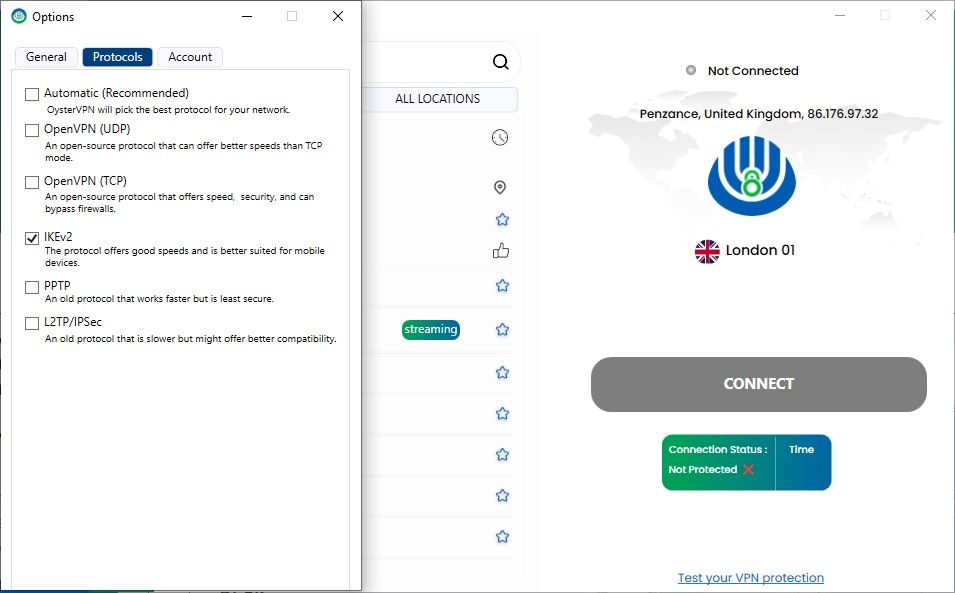The image size is (955, 593).
Task: Check the OpenVPN (UDP) option
Action: point(32,130)
